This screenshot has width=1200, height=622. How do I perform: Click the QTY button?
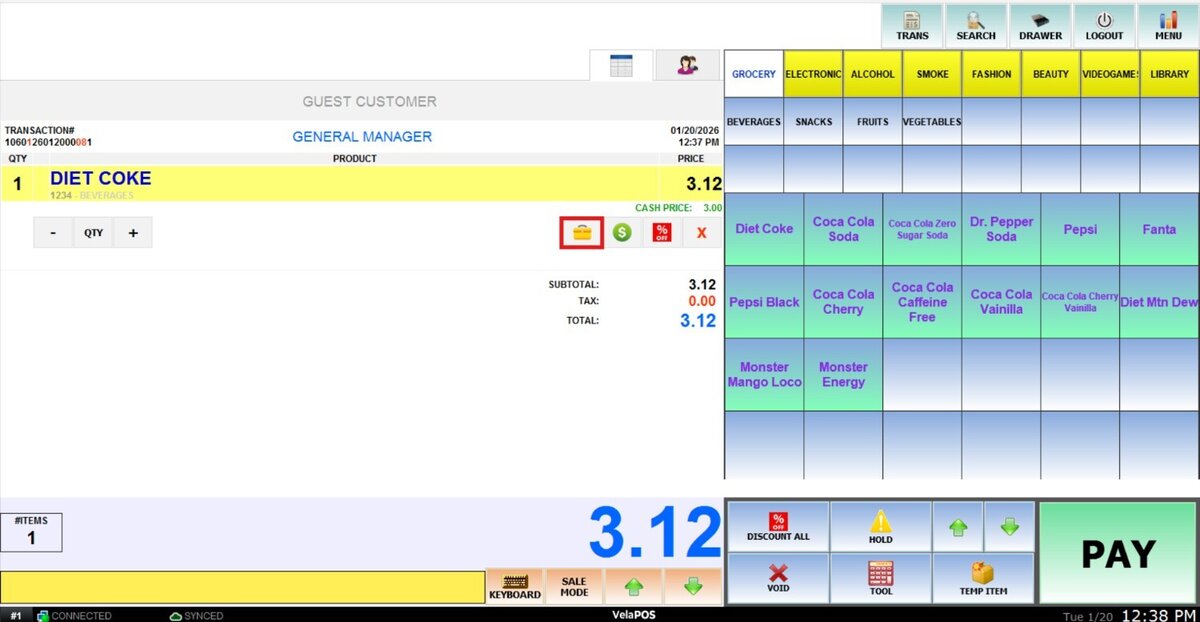tap(93, 232)
